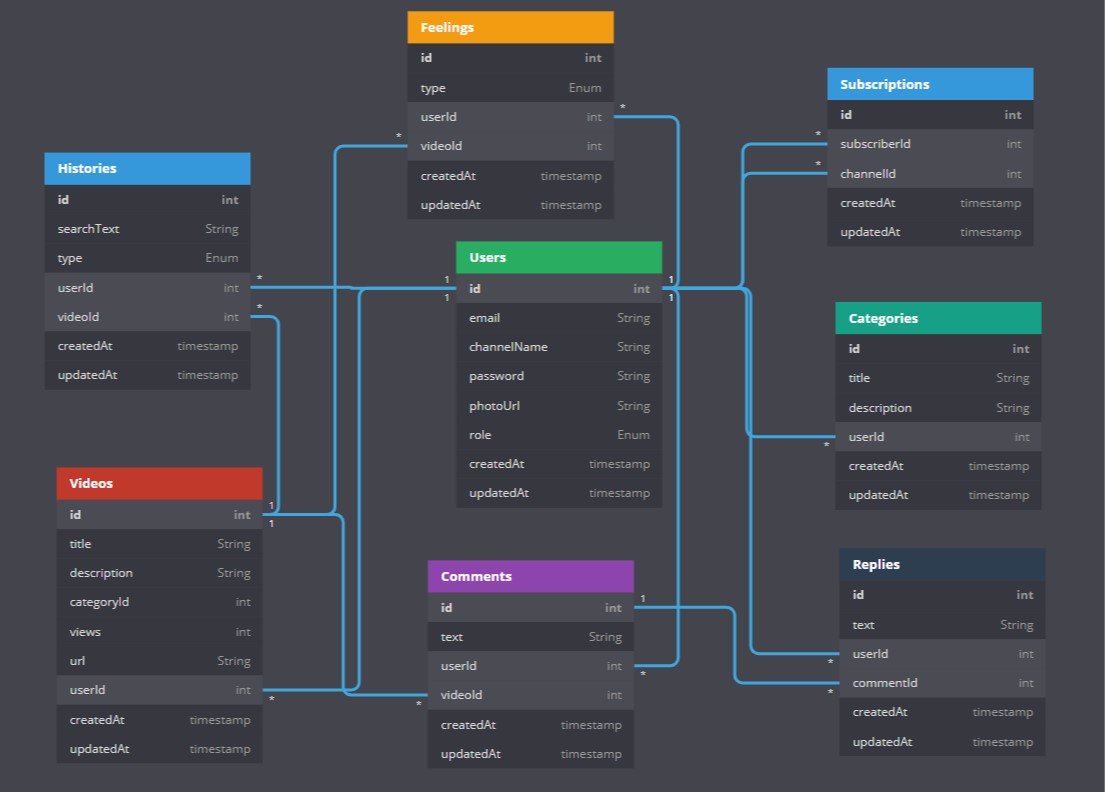Screen dimensions: 1105x792
Task: Click description field in Videos table
Action: coord(159,573)
